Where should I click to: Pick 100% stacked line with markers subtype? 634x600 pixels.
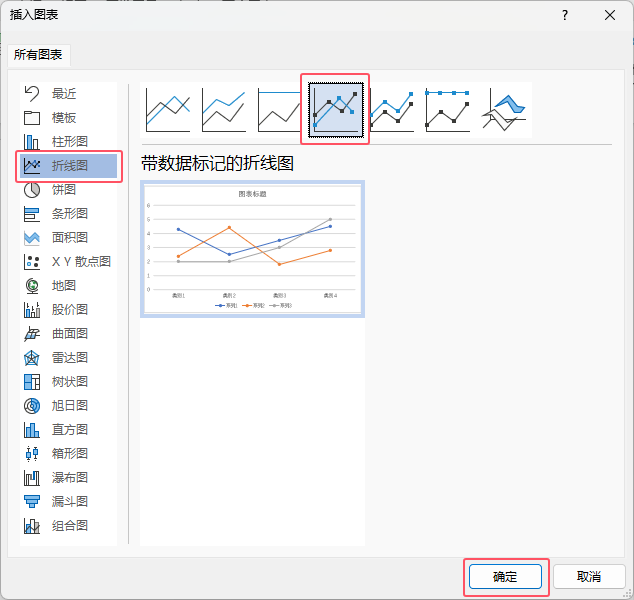click(x=448, y=110)
